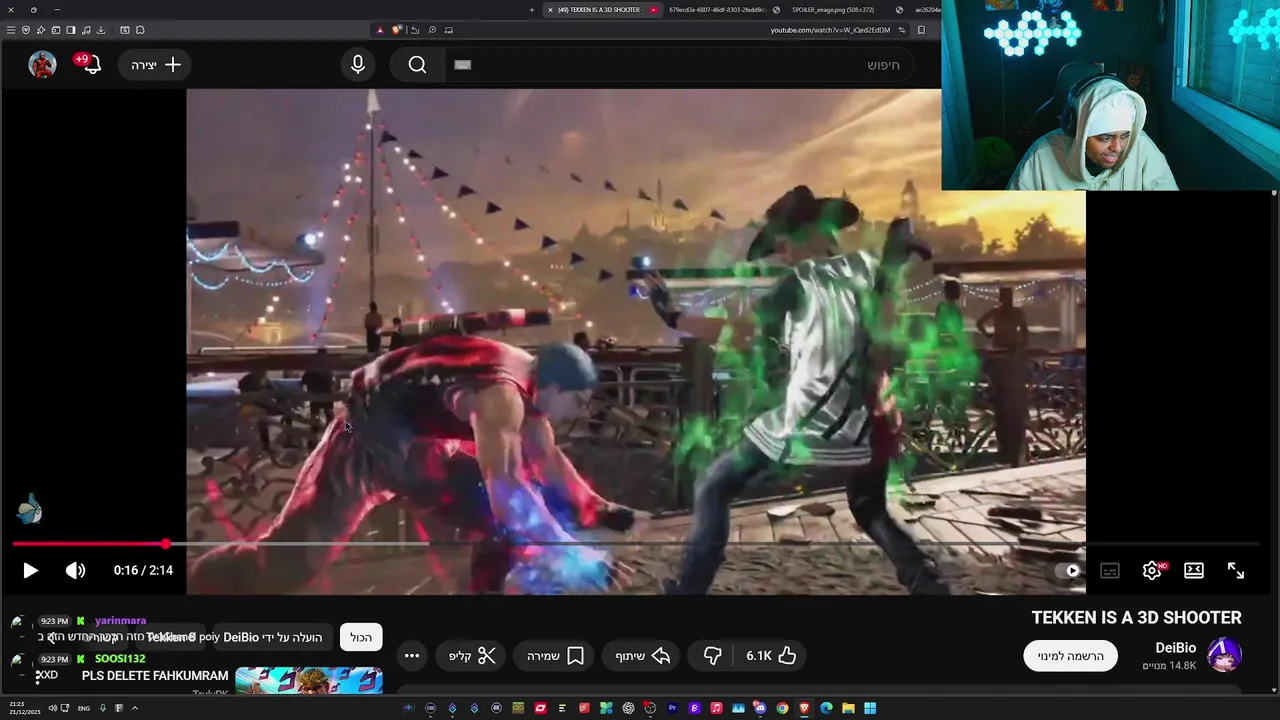Open Premiere Pro from taskbar
Image resolution: width=1280 pixels, height=720 pixels.
[x=672, y=708]
